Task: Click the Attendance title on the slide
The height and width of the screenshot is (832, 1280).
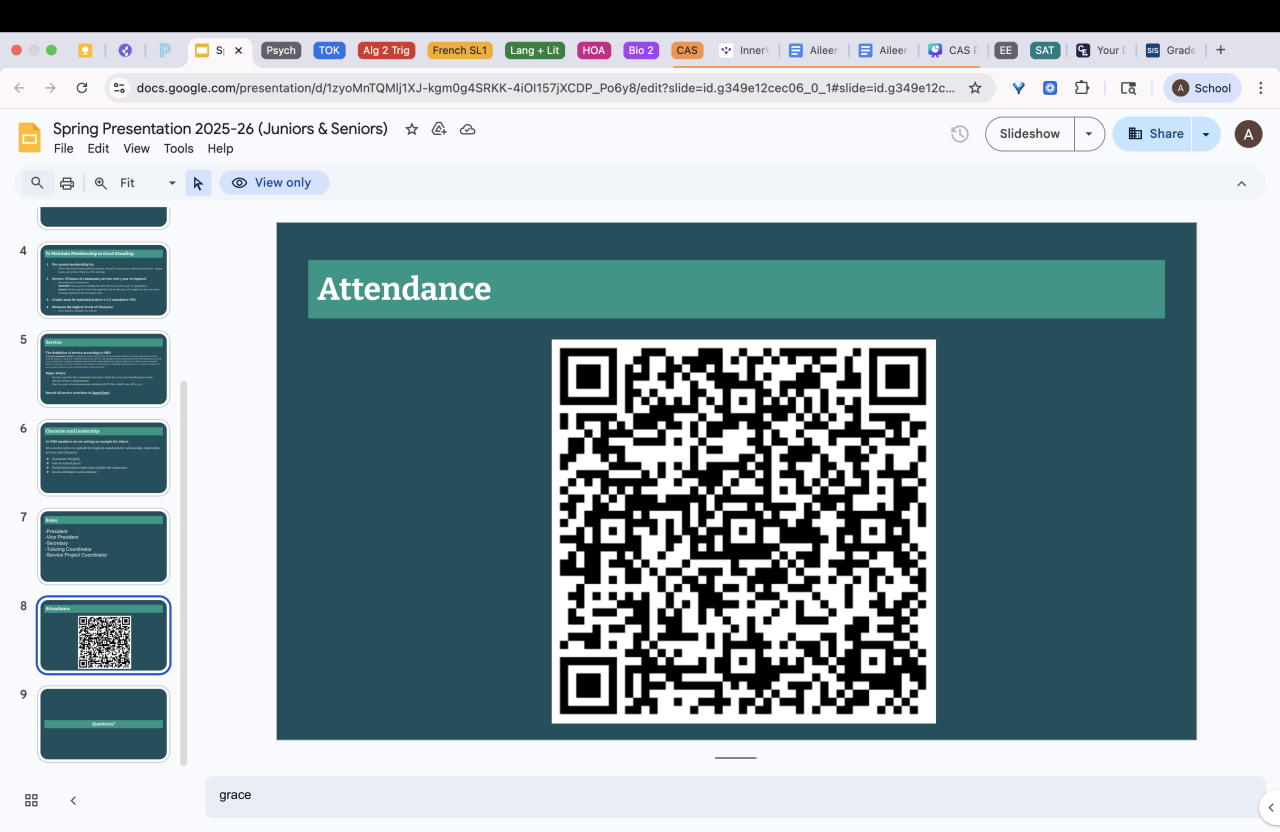Action: 404,289
